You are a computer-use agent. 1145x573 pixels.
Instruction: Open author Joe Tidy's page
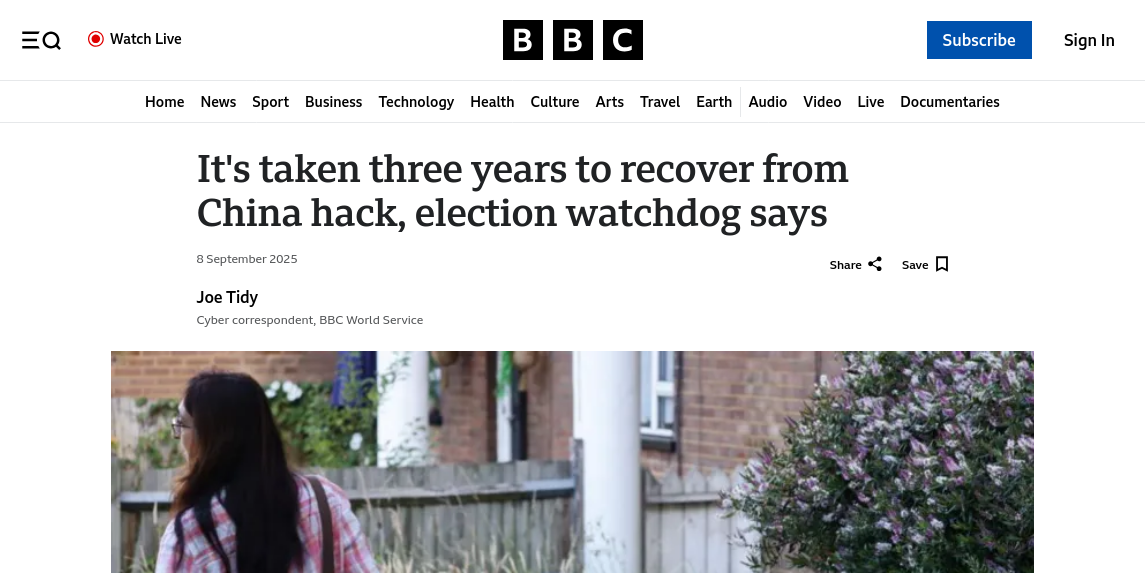coord(227,297)
